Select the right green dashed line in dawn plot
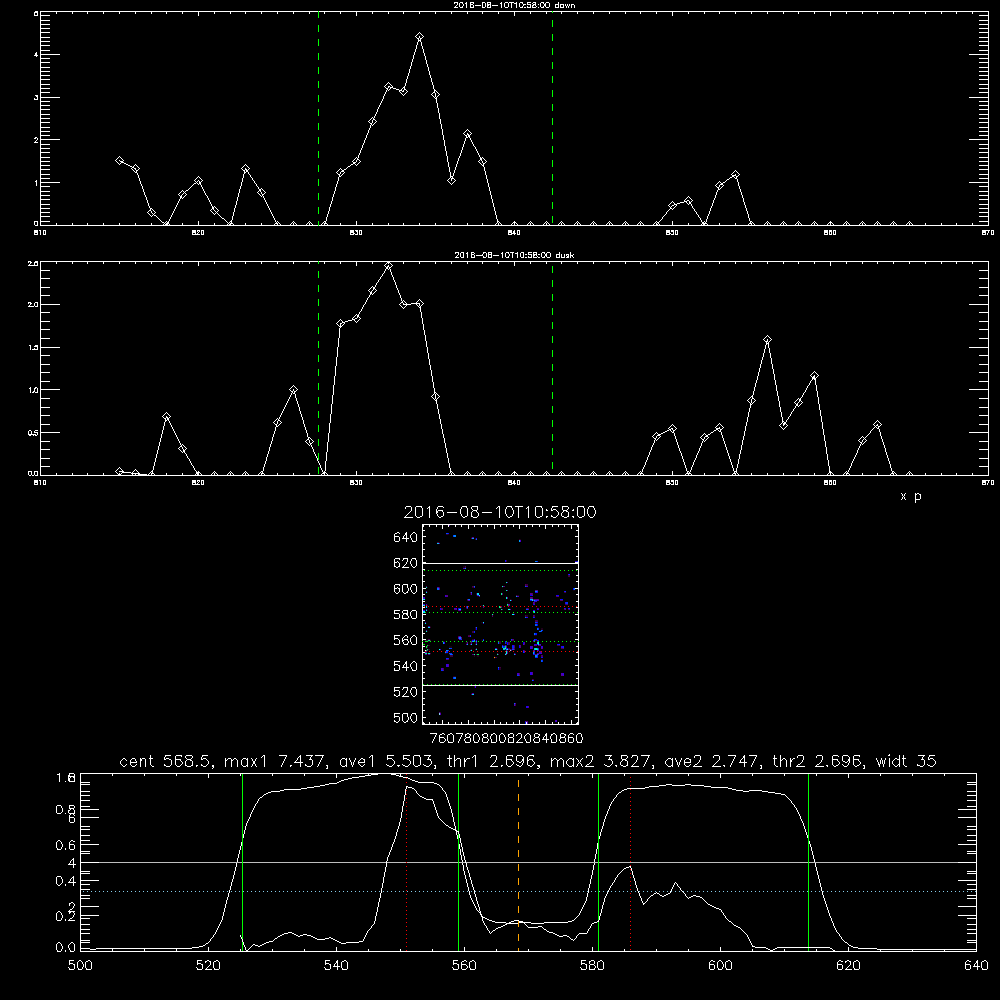1000x1000 pixels. click(x=552, y=118)
